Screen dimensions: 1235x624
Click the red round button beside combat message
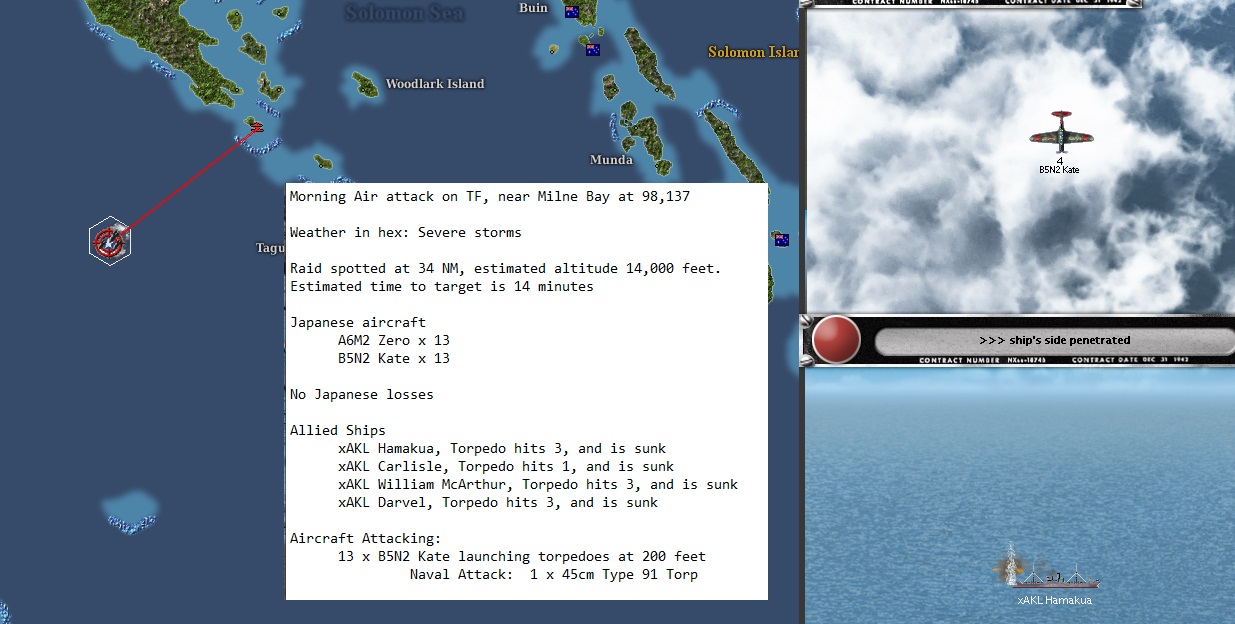[x=836, y=340]
